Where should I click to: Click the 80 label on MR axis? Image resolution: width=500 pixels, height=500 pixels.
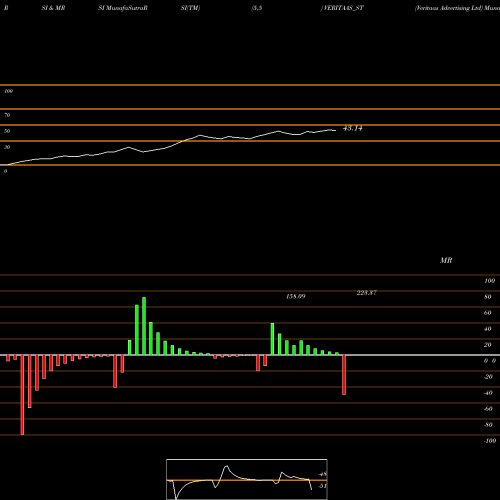(488, 297)
